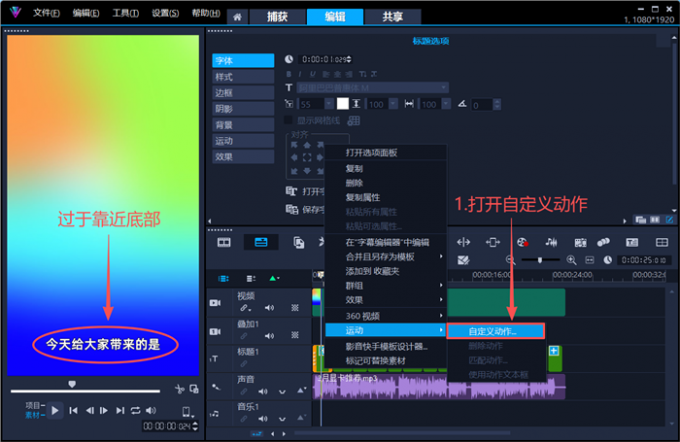
Task: Click the grid line options icon
Action: pyautogui.click(x=353, y=121)
